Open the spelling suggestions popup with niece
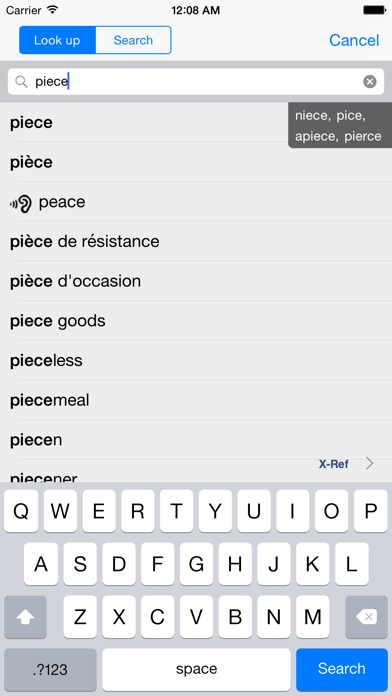 coord(340,125)
